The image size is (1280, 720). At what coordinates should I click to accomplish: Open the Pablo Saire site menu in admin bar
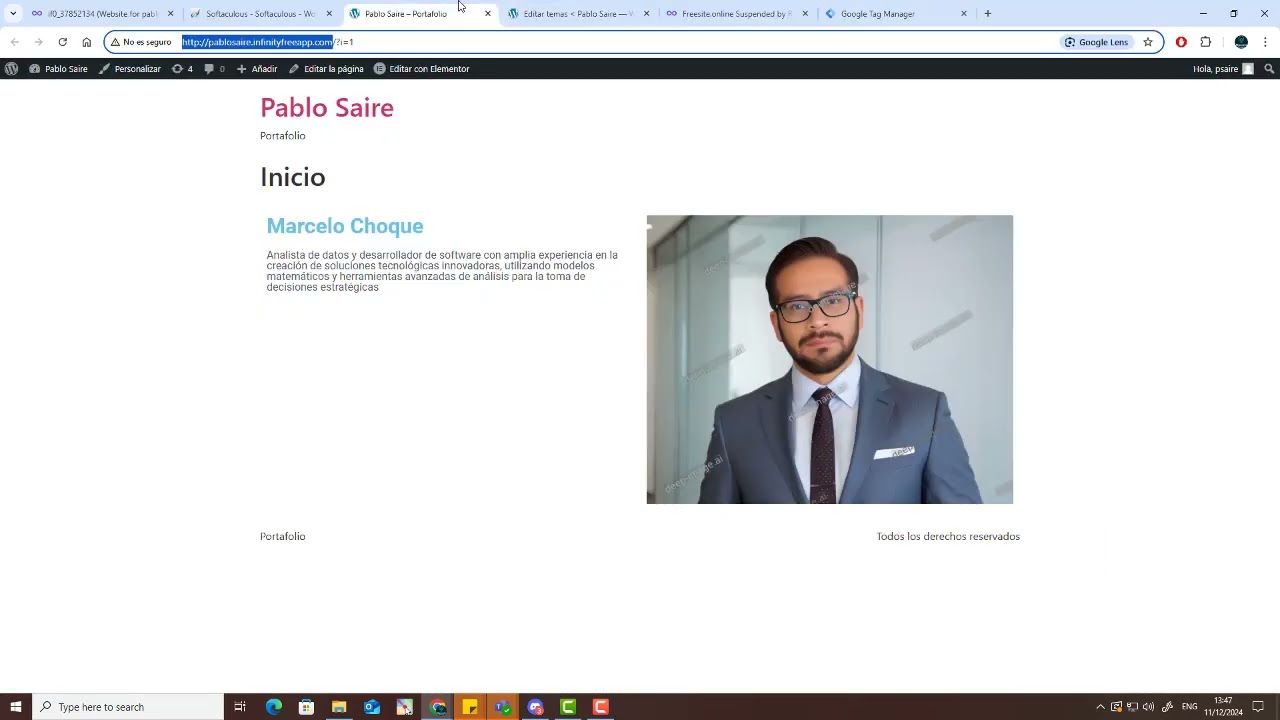pyautogui.click(x=59, y=69)
